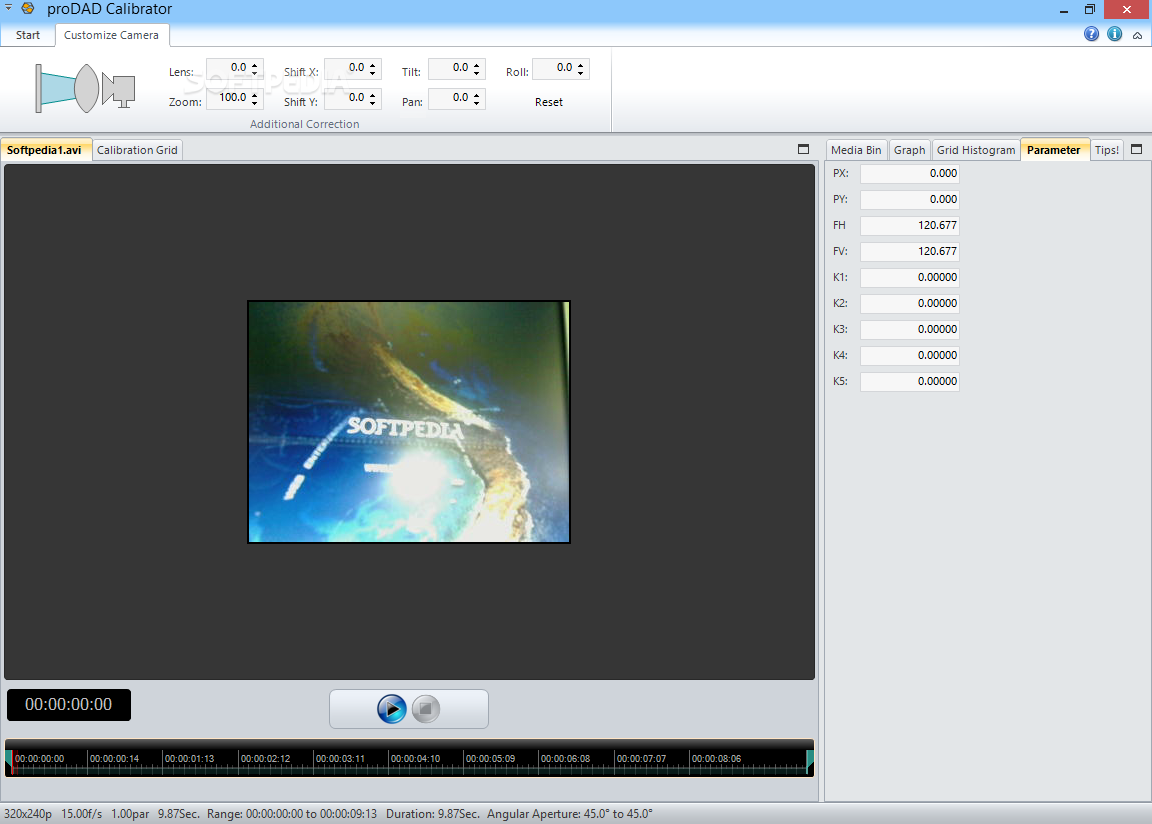Switch to the Start tab
1152x824 pixels.
pos(28,35)
